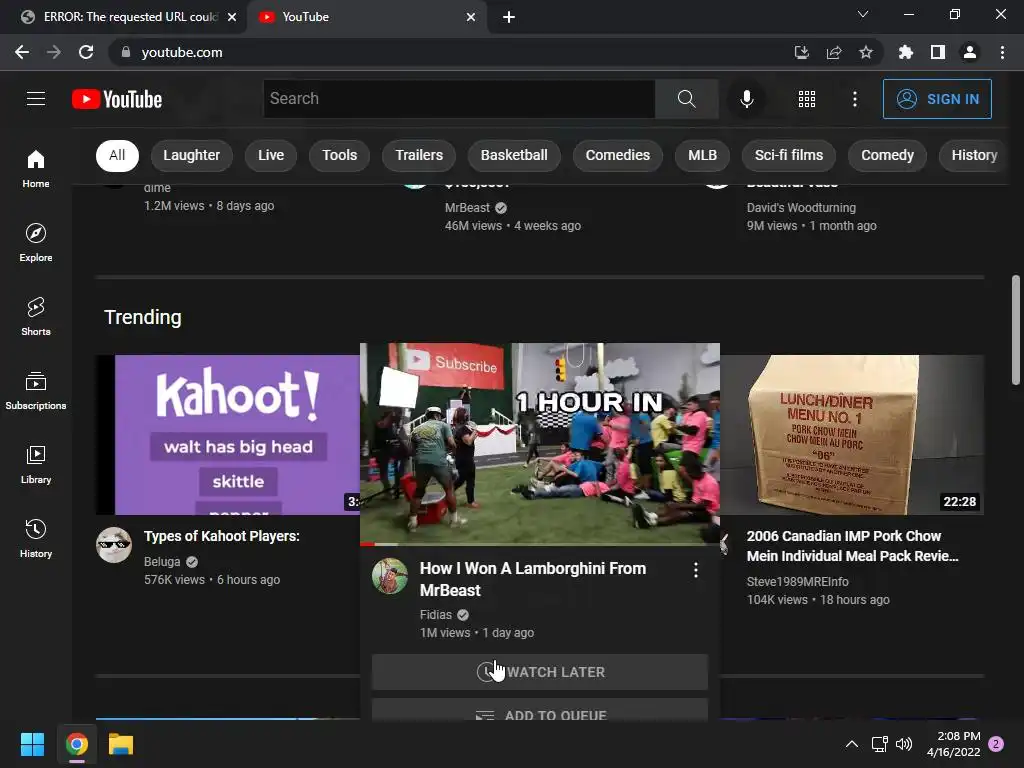1024x768 pixels.
Task: Open YouTube settings three-dot menu
Action: click(854, 99)
